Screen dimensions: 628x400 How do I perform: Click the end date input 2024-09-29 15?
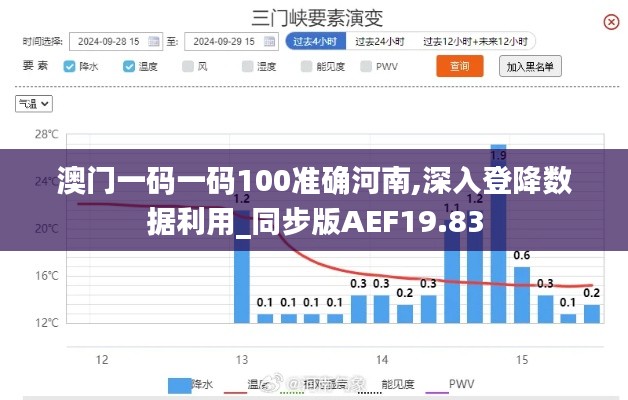click(x=231, y=41)
